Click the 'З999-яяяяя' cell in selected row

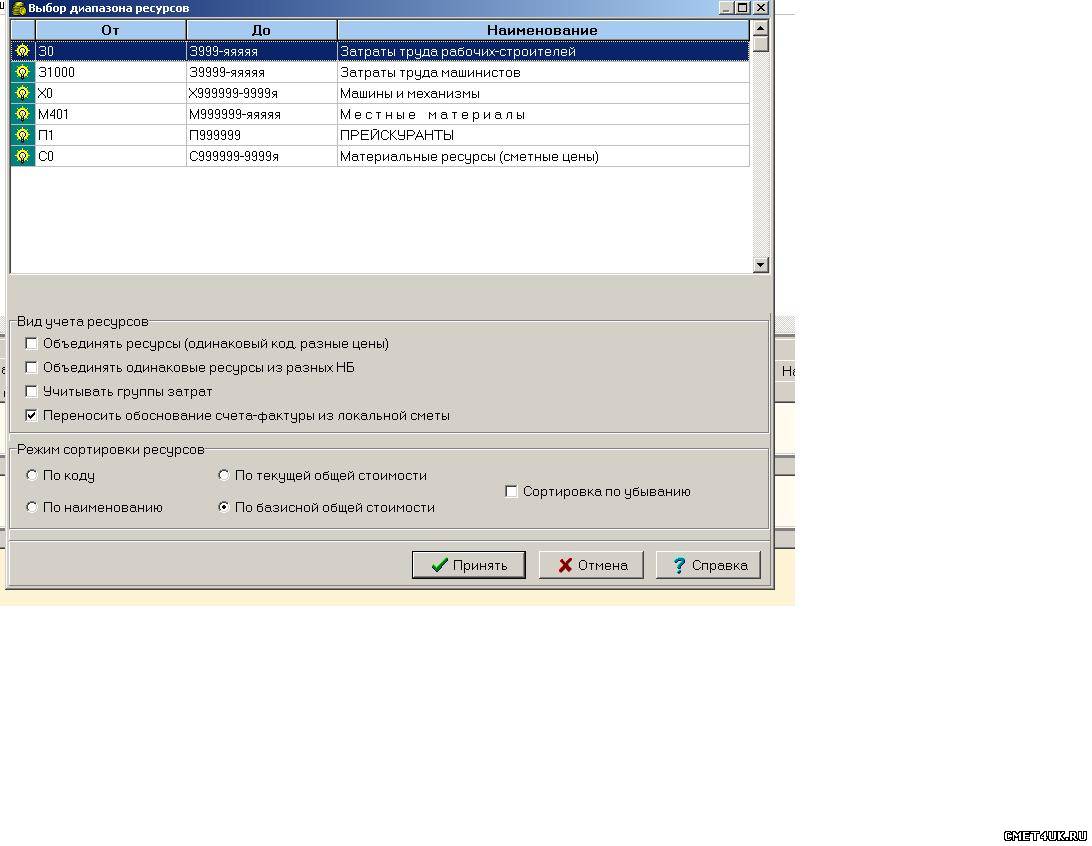pyautogui.click(x=262, y=52)
